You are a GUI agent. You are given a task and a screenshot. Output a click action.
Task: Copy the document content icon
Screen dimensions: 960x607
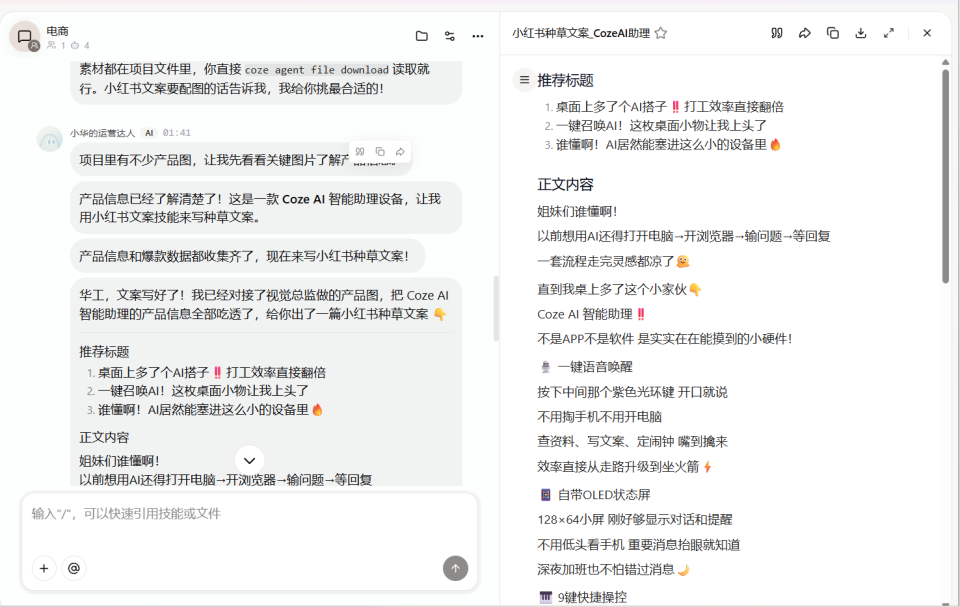[833, 33]
